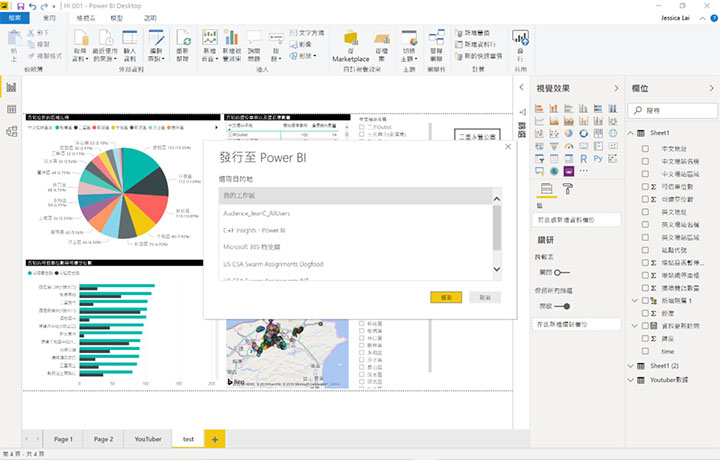Click the From File (從檔案) custom visual icon
The height and width of the screenshot is (460, 720).
click(382, 39)
